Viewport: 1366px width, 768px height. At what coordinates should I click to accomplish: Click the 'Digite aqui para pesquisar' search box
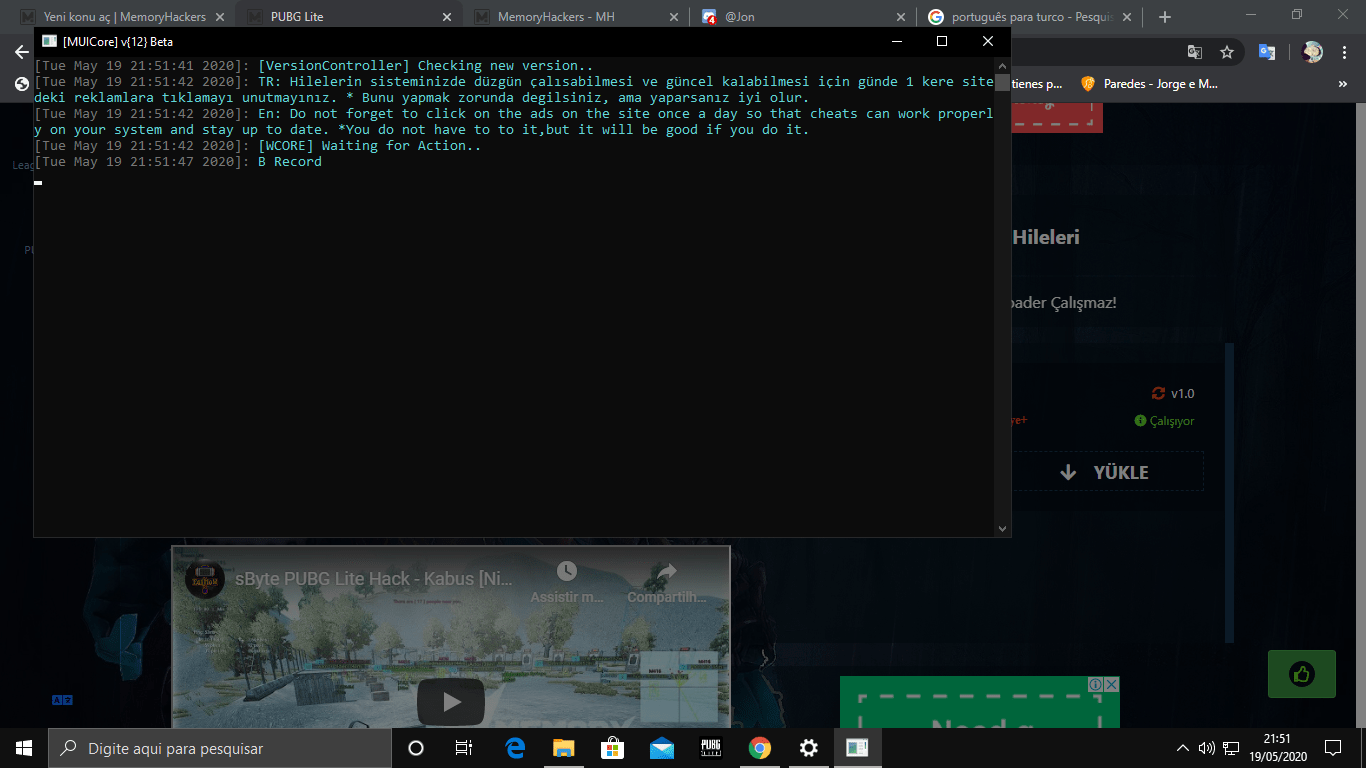pyautogui.click(x=220, y=748)
